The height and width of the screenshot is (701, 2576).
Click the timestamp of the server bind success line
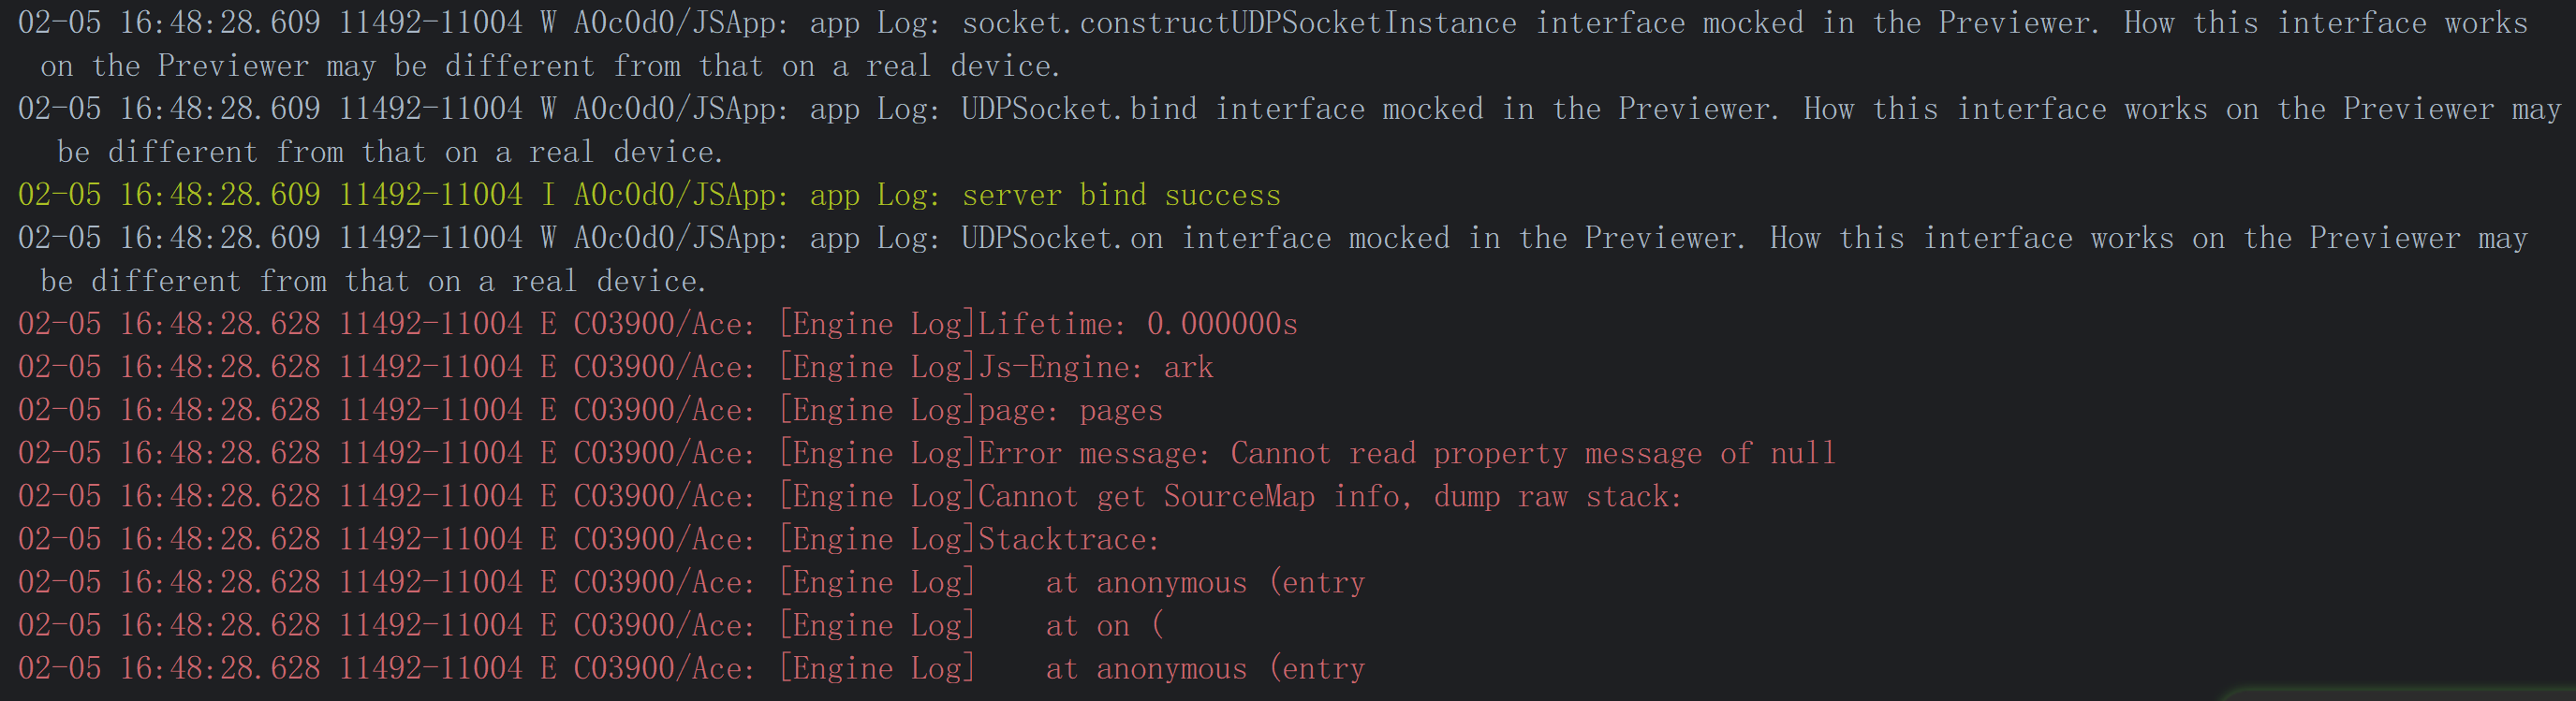(169, 195)
